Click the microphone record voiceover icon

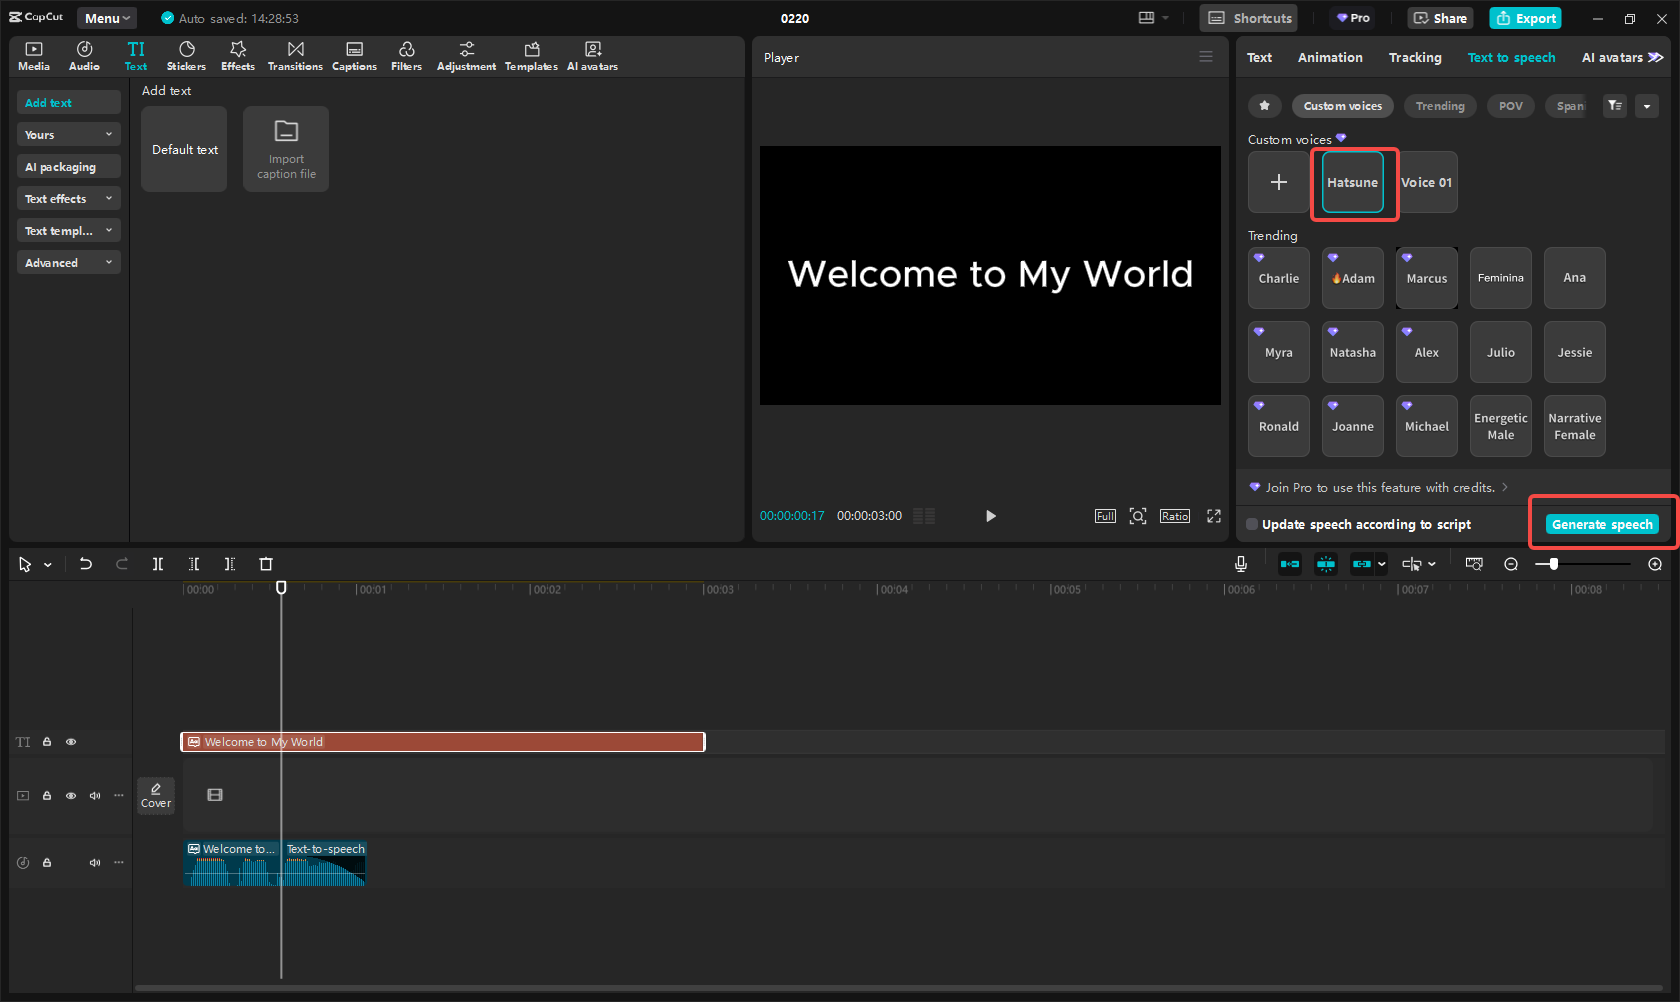pyautogui.click(x=1240, y=564)
